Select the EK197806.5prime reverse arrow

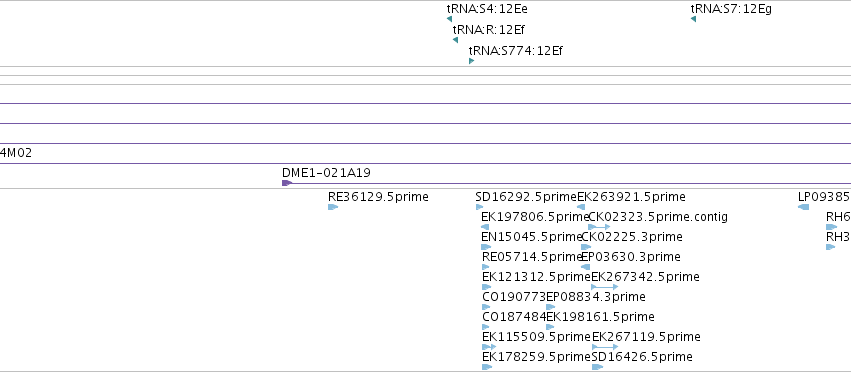[485, 227]
